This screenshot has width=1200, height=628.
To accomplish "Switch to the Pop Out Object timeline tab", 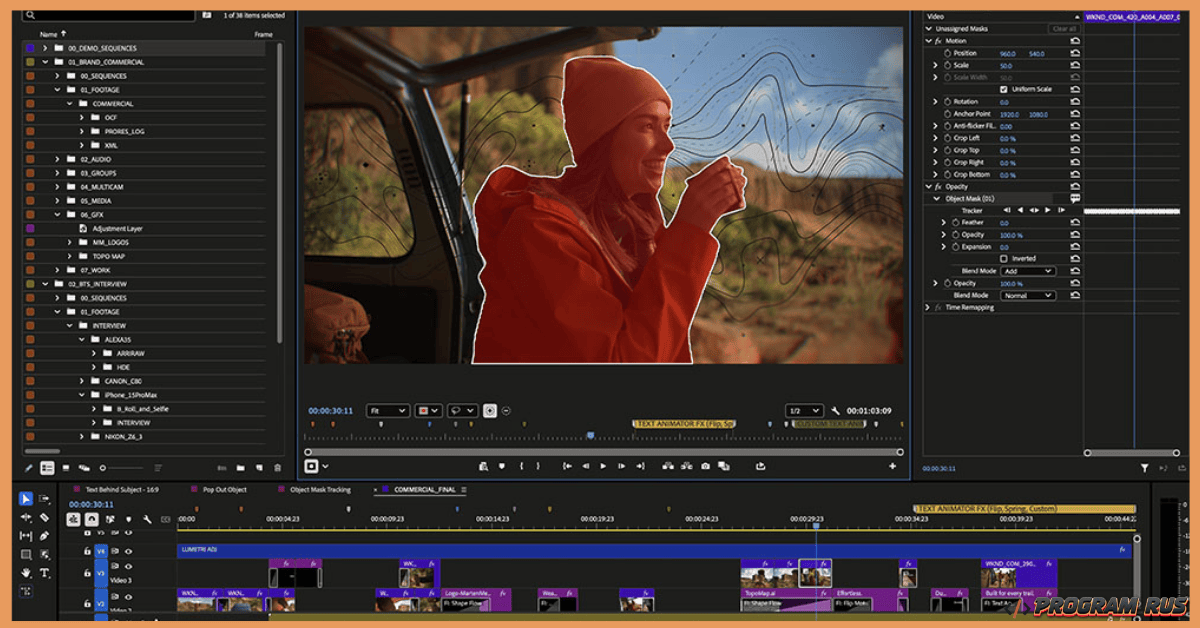I will point(225,490).
